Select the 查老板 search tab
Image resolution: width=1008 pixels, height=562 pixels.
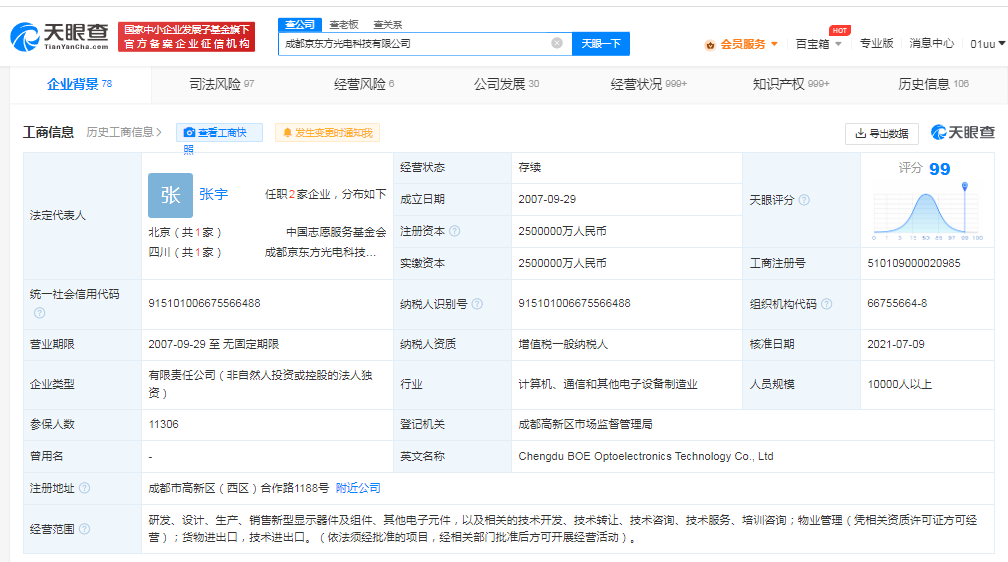(344, 24)
